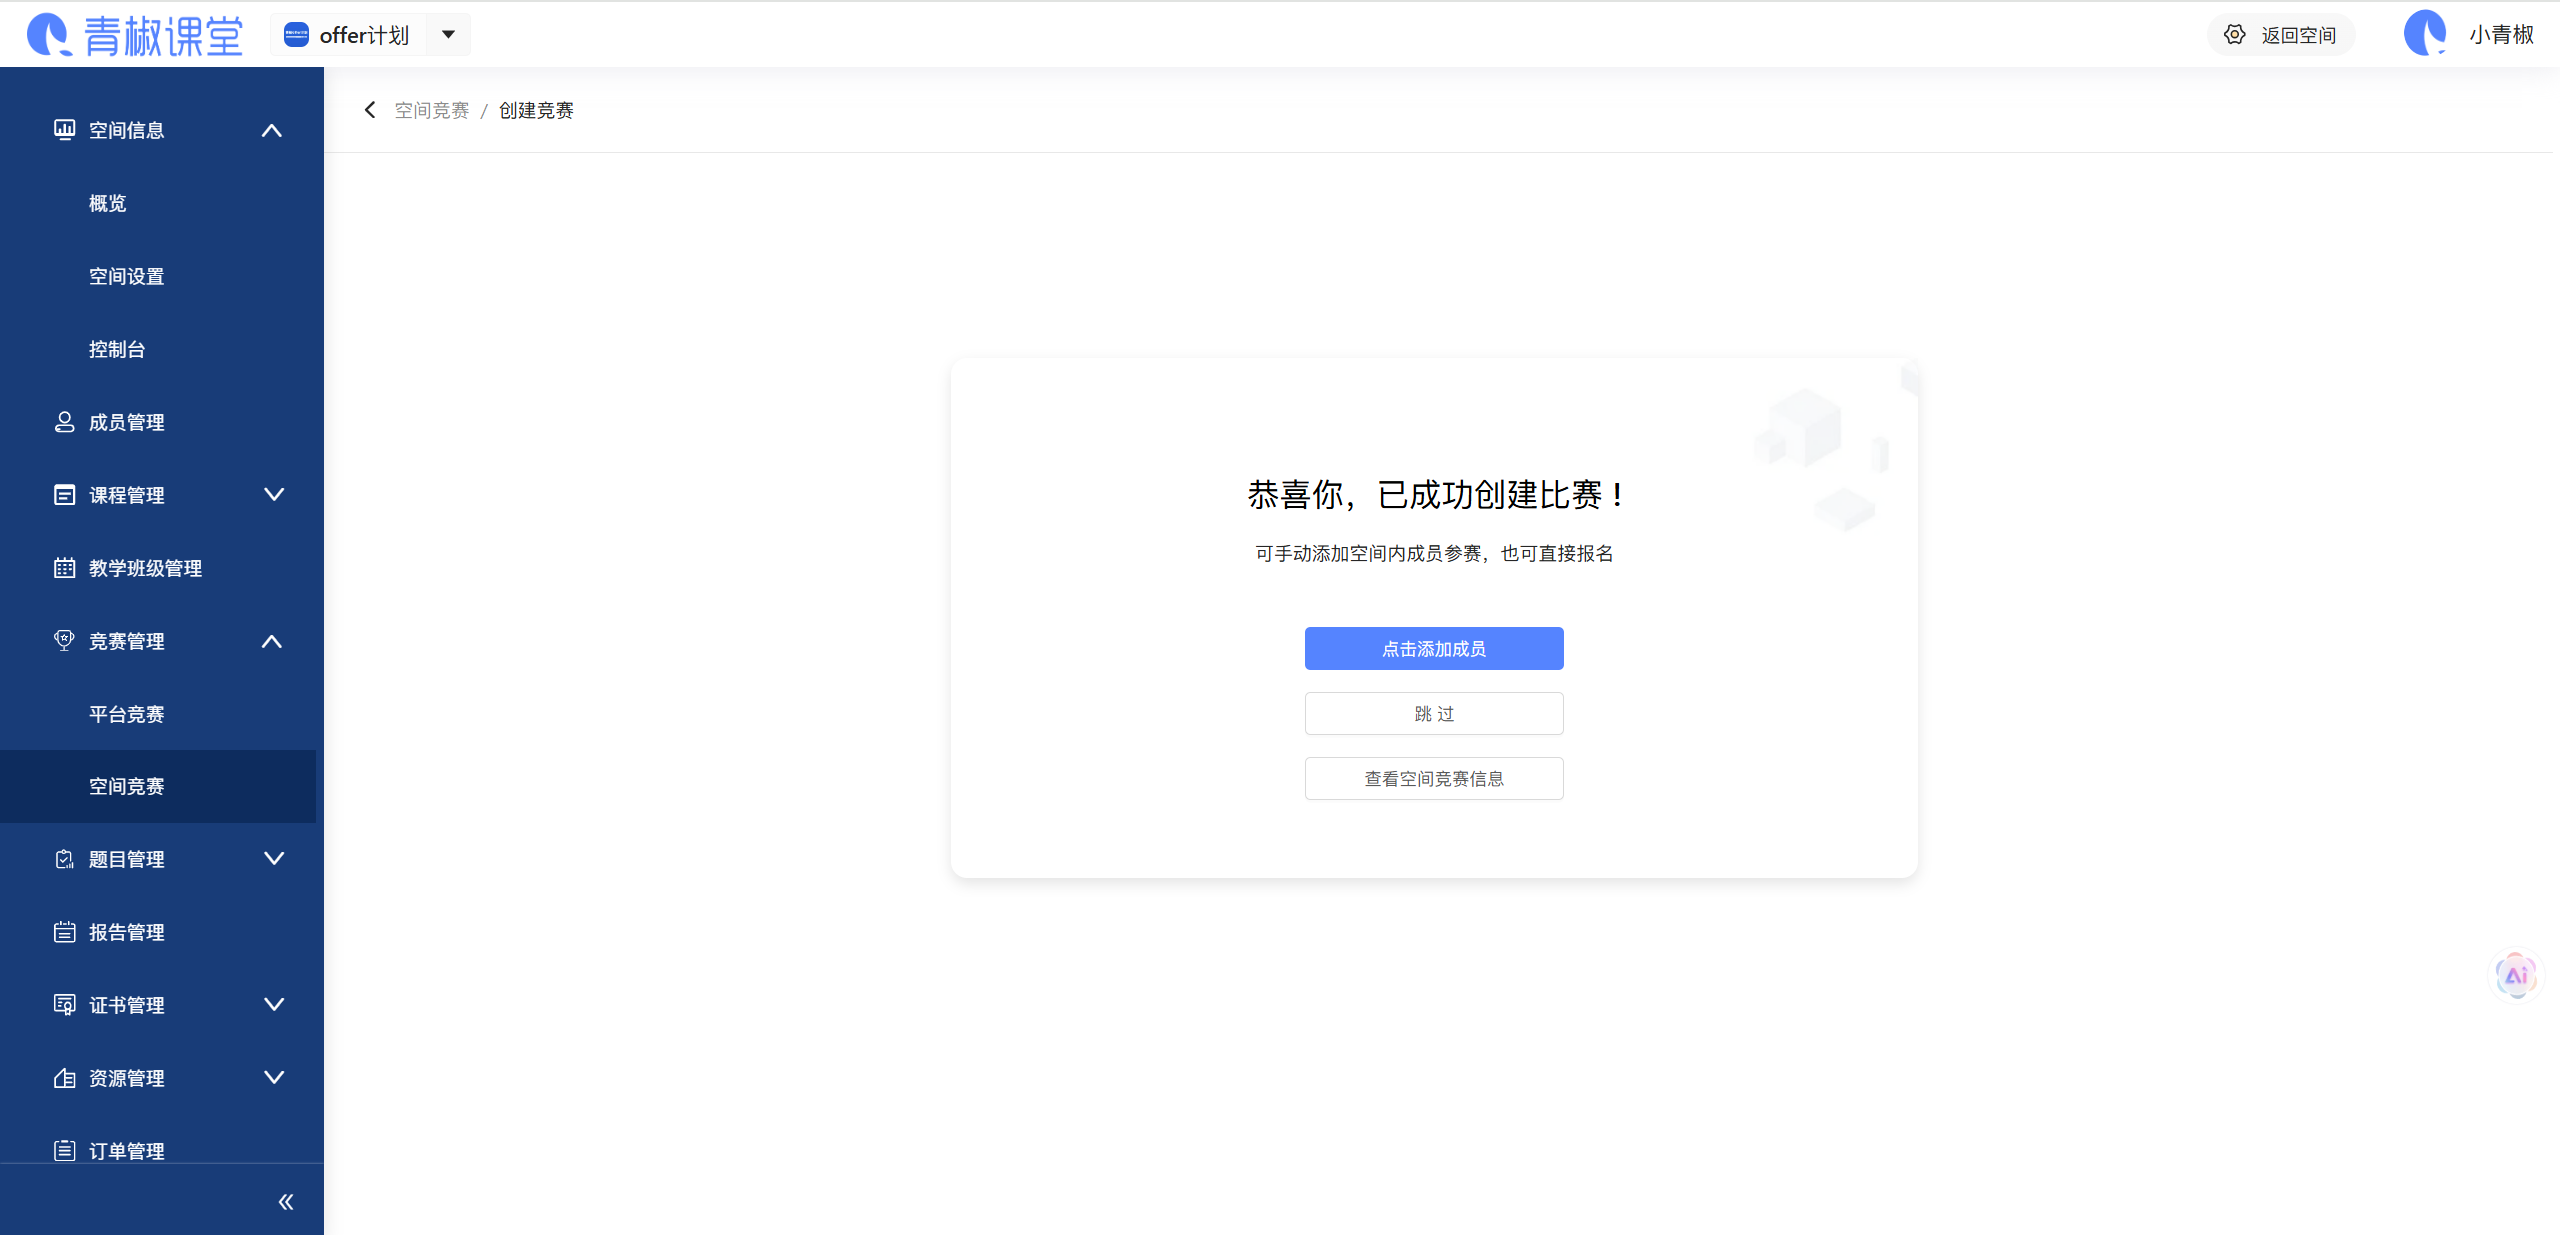The width and height of the screenshot is (2560, 1235).
Task: Click the 点击添加成员 button
Action: click(1433, 648)
